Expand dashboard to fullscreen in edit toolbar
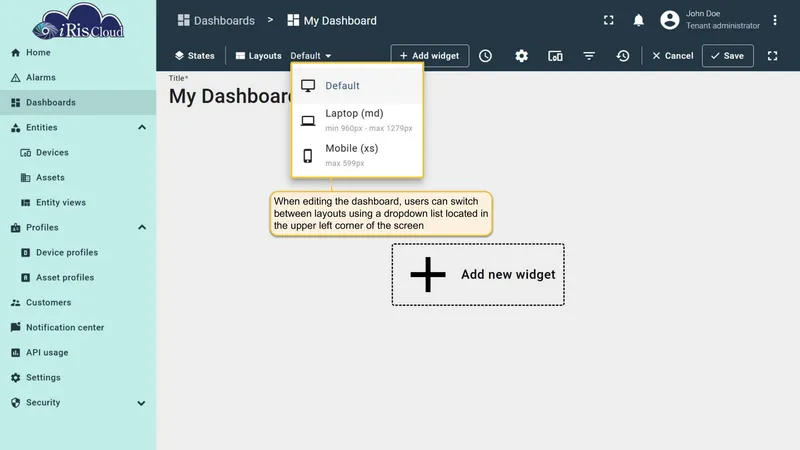The height and width of the screenshot is (450, 800). [772, 56]
